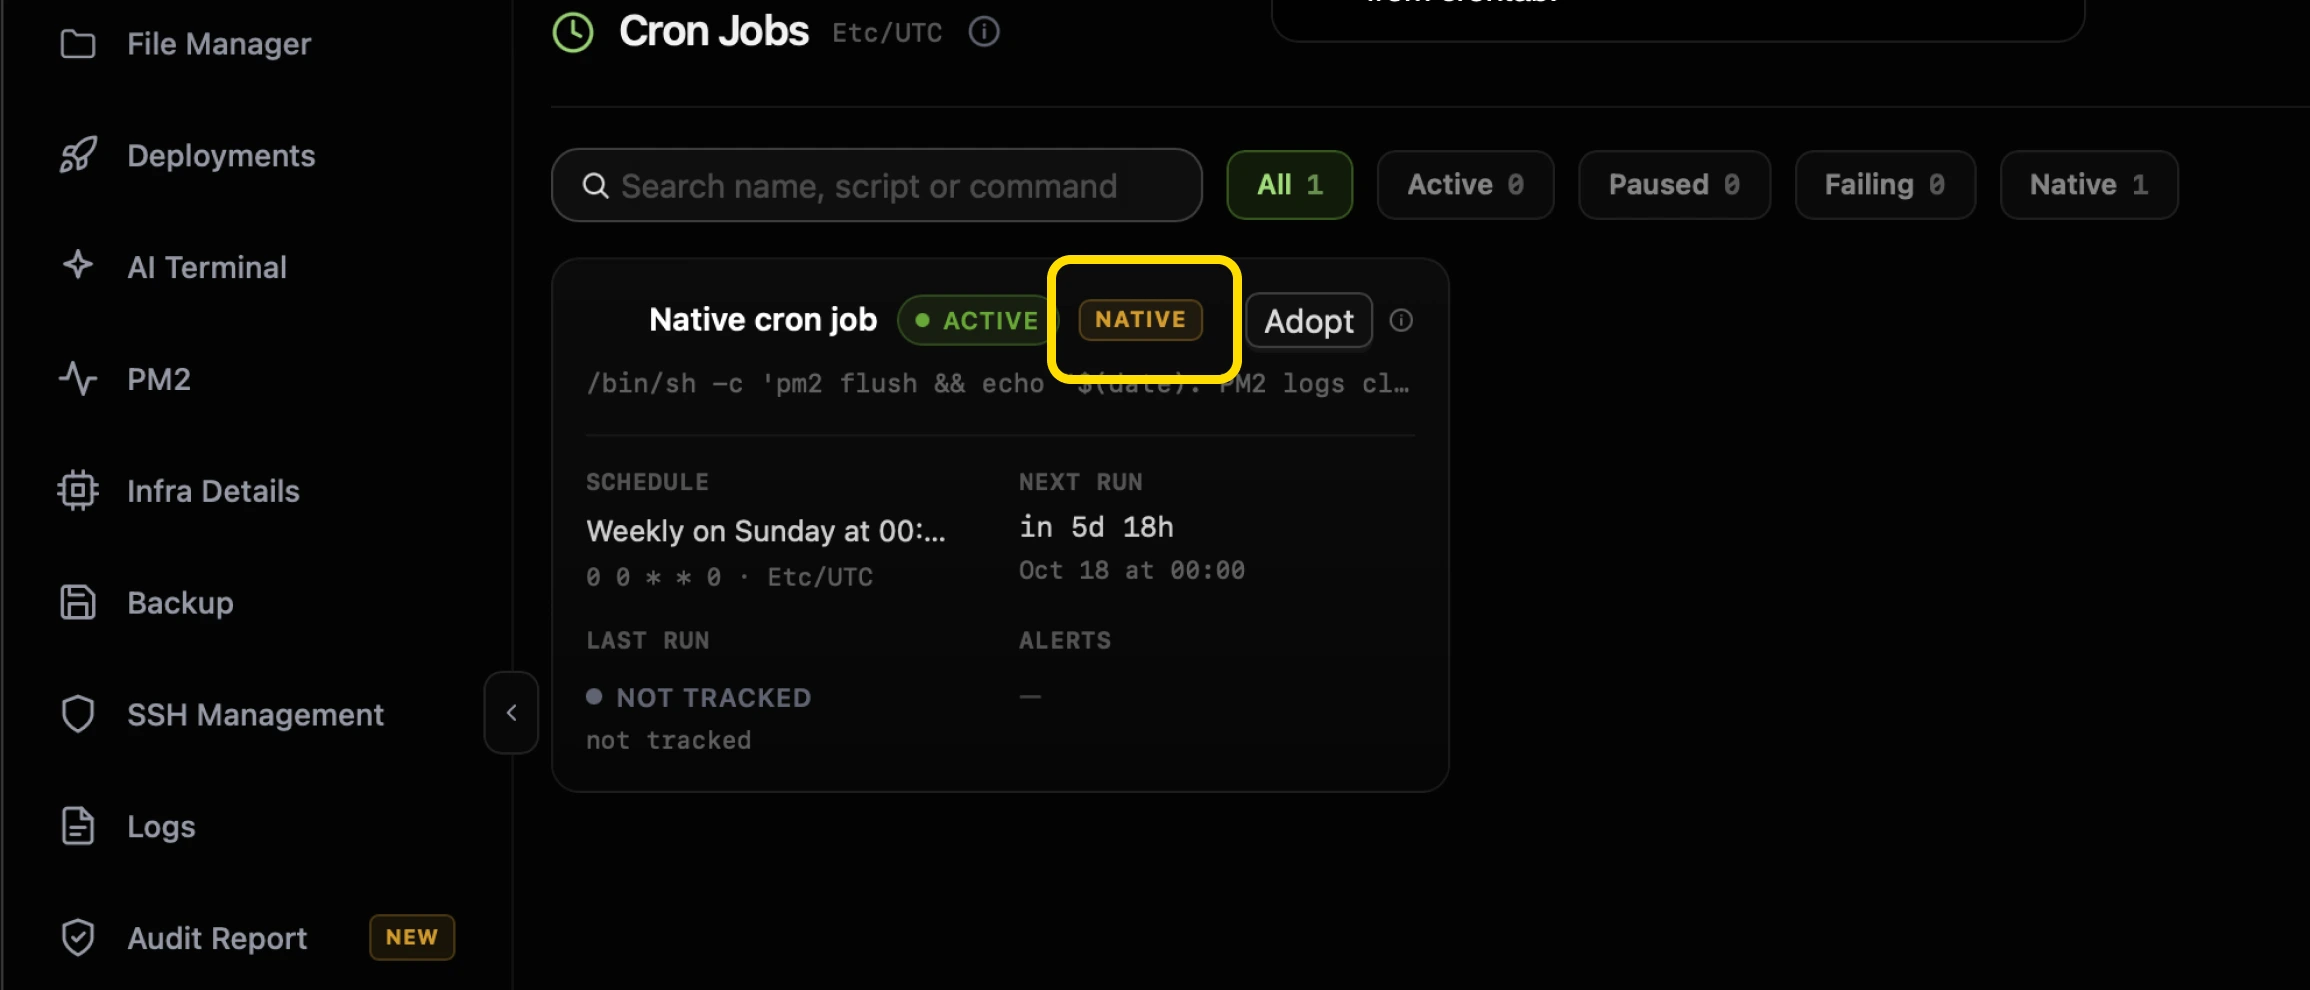
Task: Click the SSH Management shield icon
Action: [78, 714]
